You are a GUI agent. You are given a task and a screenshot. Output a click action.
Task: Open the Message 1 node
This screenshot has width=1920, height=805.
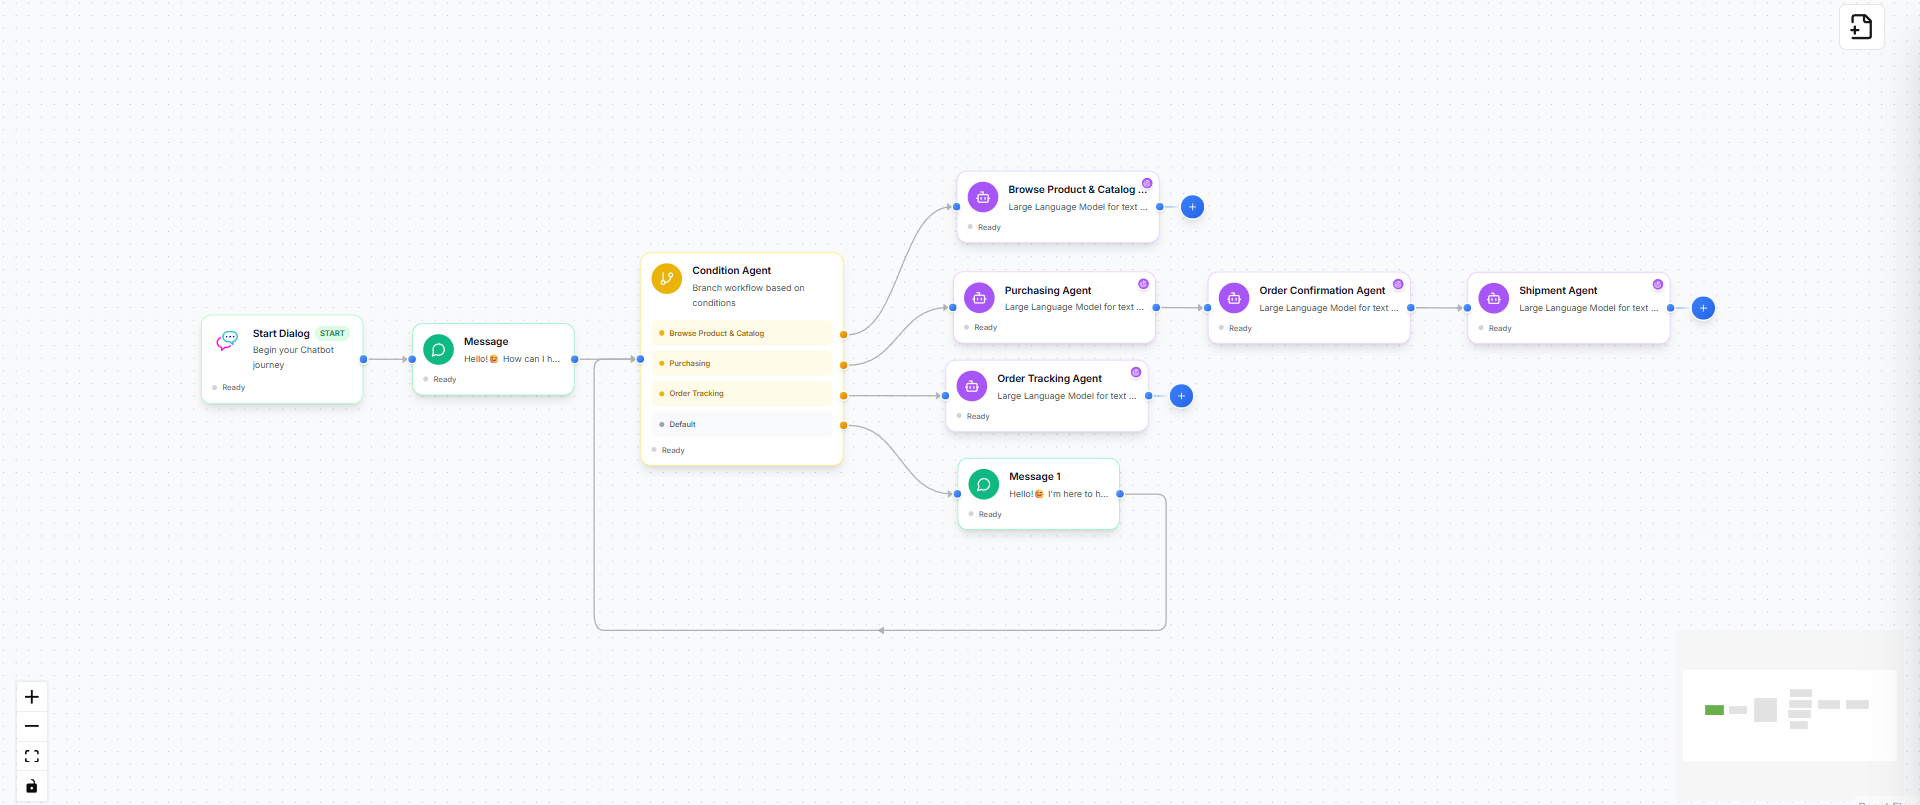tap(1035, 477)
